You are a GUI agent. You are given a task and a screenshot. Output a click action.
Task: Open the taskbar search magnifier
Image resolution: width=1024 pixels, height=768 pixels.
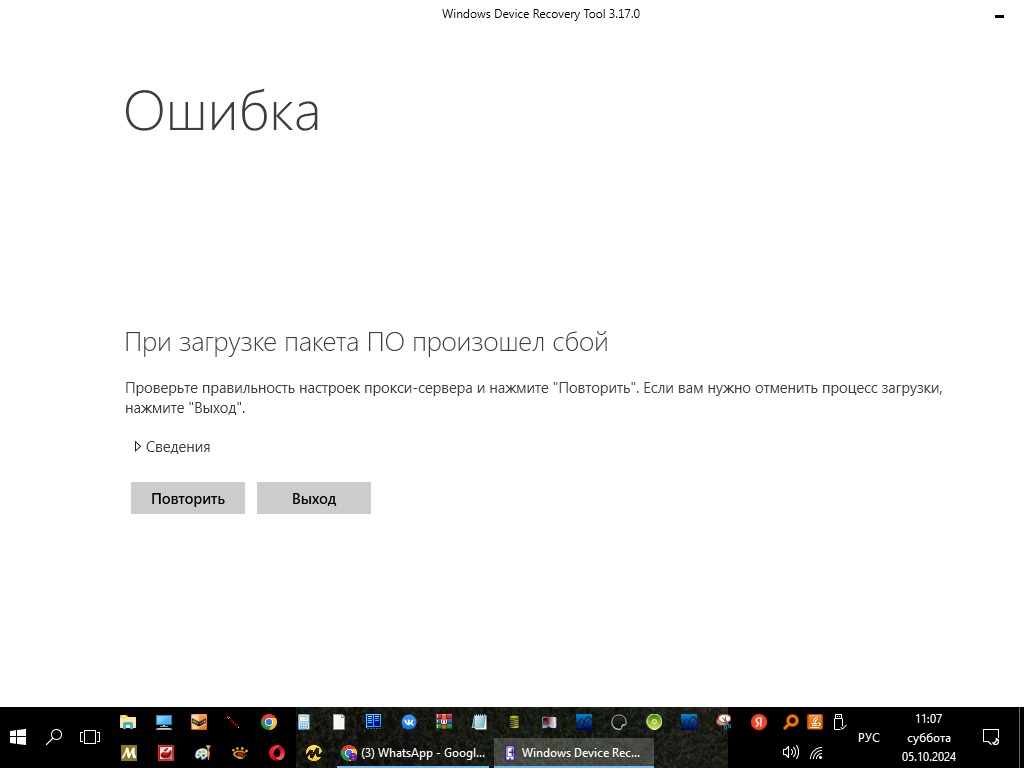click(x=54, y=737)
